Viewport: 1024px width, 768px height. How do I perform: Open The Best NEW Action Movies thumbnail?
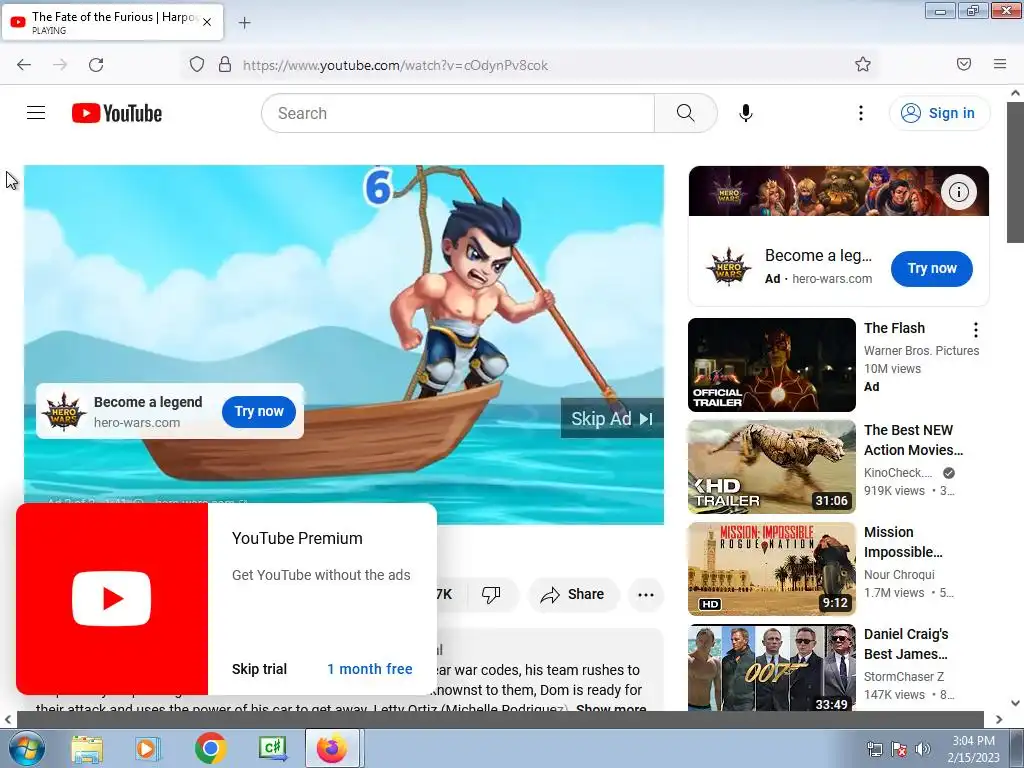tap(772, 467)
